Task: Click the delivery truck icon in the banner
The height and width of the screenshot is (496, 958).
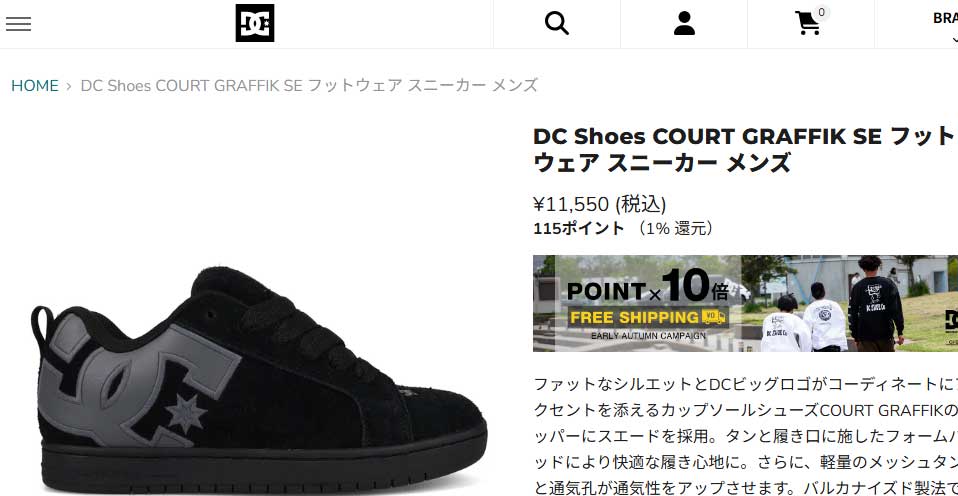Action: click(x=714, y=317)
